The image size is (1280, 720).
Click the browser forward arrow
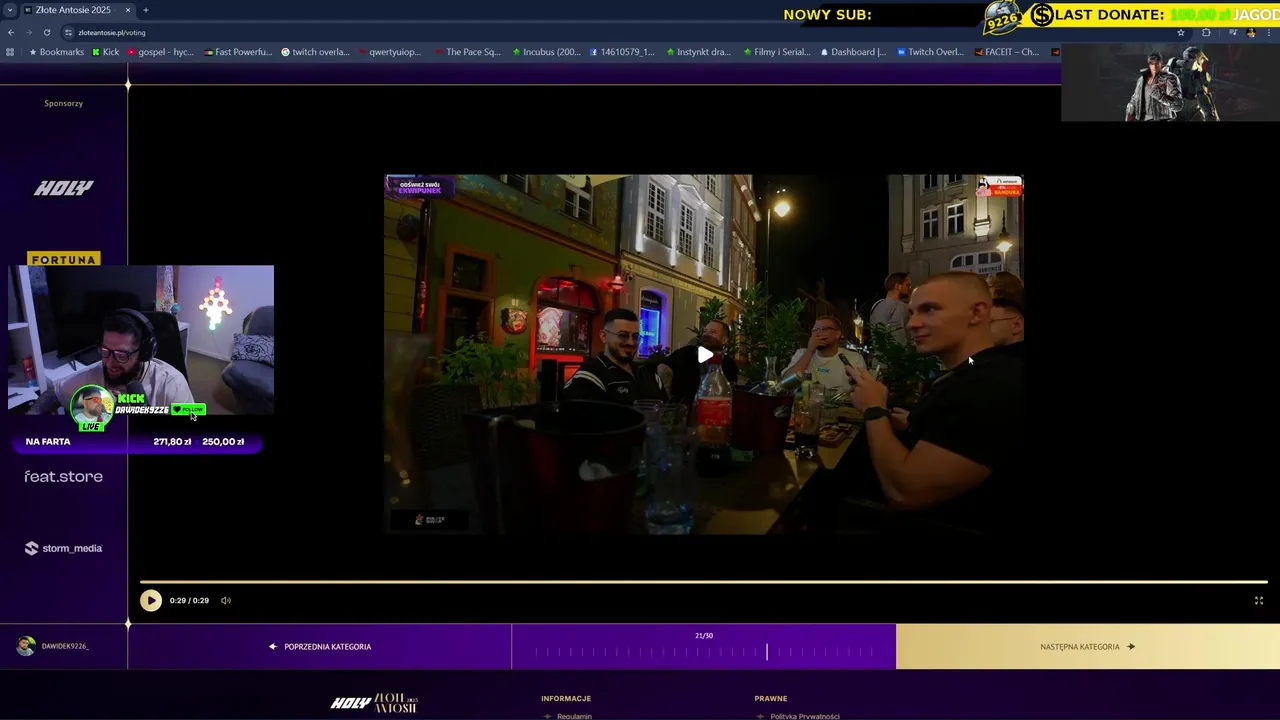coord(28,32)
